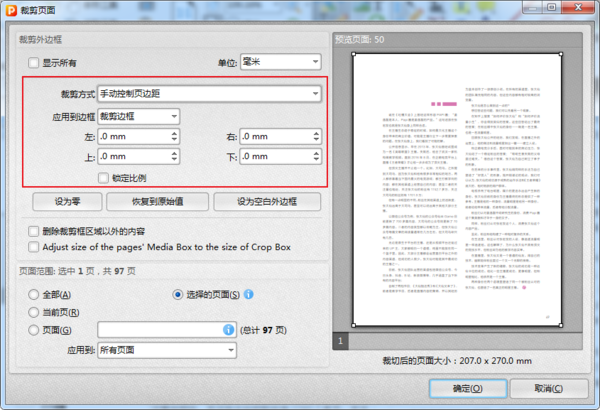
Task: Decrease the 下 margin with down arrow
Action: click(316, 159)
